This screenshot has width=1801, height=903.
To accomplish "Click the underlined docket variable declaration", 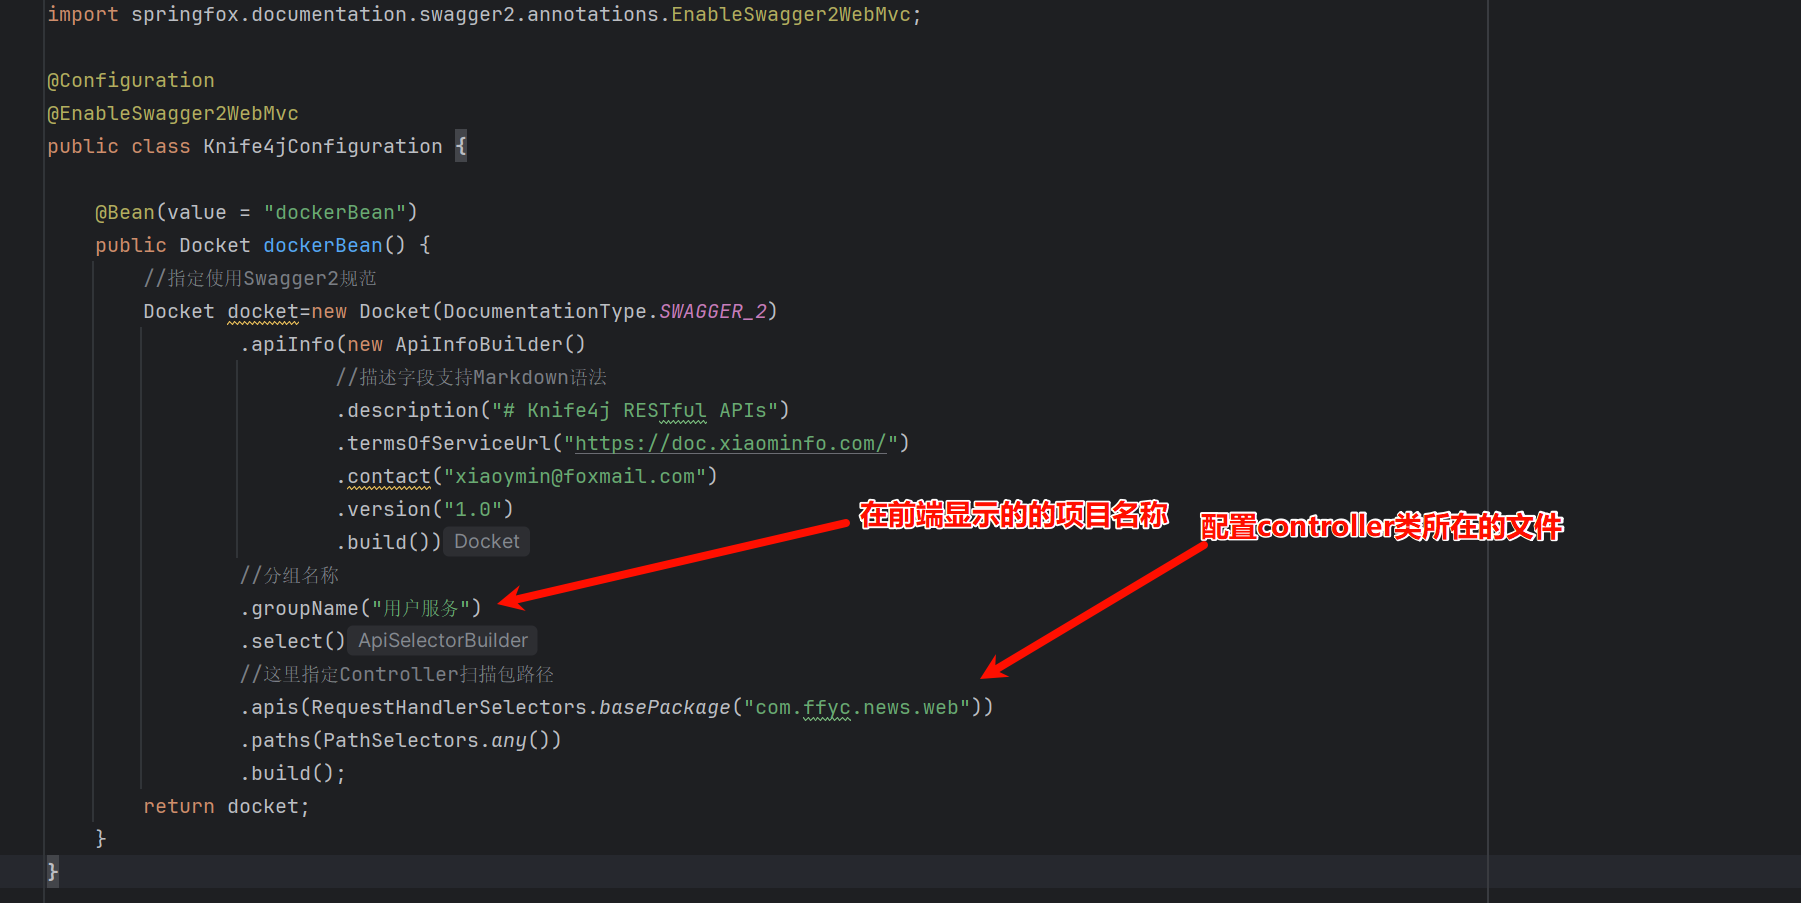I will (263, 311).
